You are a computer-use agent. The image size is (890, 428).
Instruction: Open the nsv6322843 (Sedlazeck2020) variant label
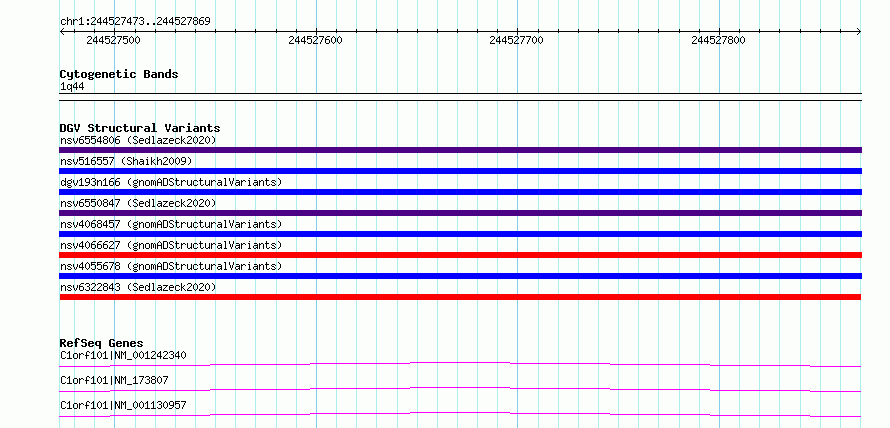coord(138,287)
